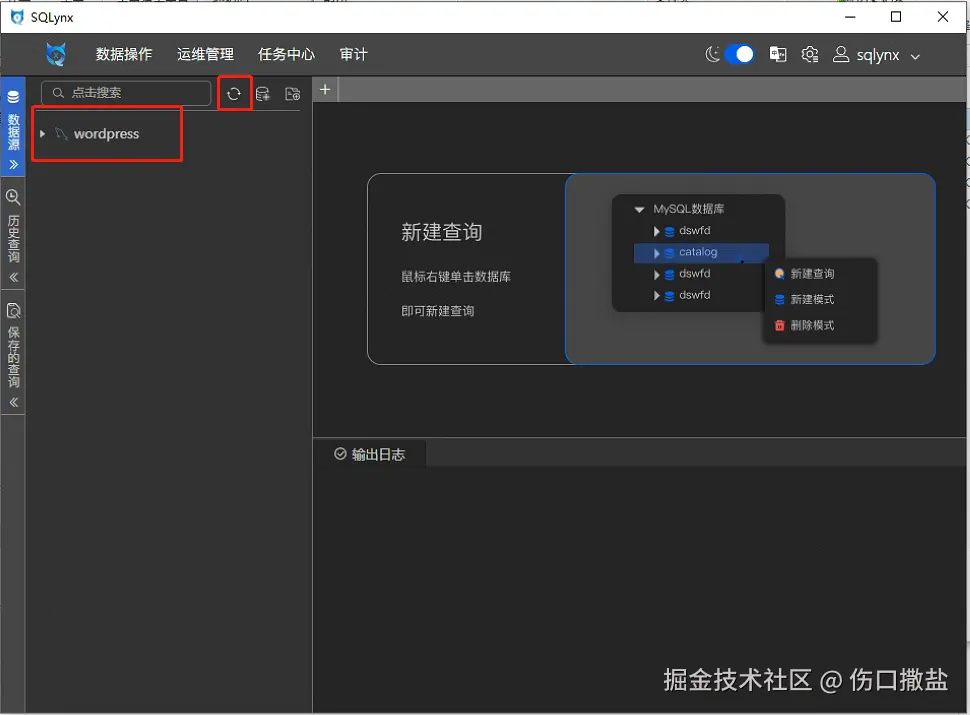Select the 输出日志 tab
The height and width of the screenshot is (715, 970).
369,455
